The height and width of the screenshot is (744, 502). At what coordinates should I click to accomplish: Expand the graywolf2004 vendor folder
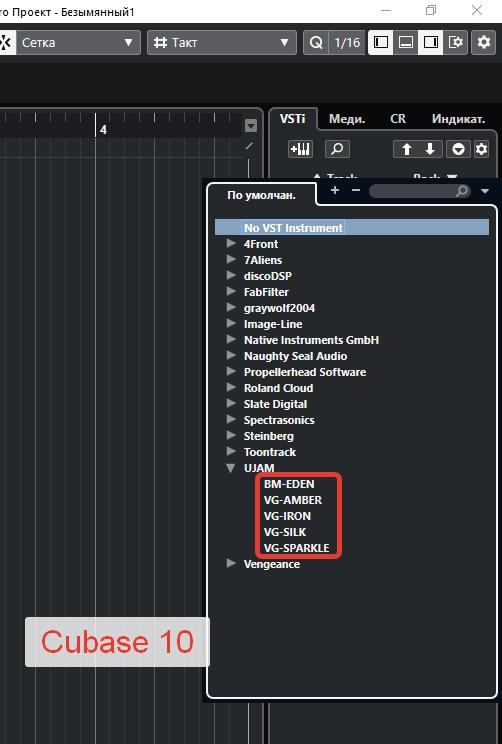[231, 307]
